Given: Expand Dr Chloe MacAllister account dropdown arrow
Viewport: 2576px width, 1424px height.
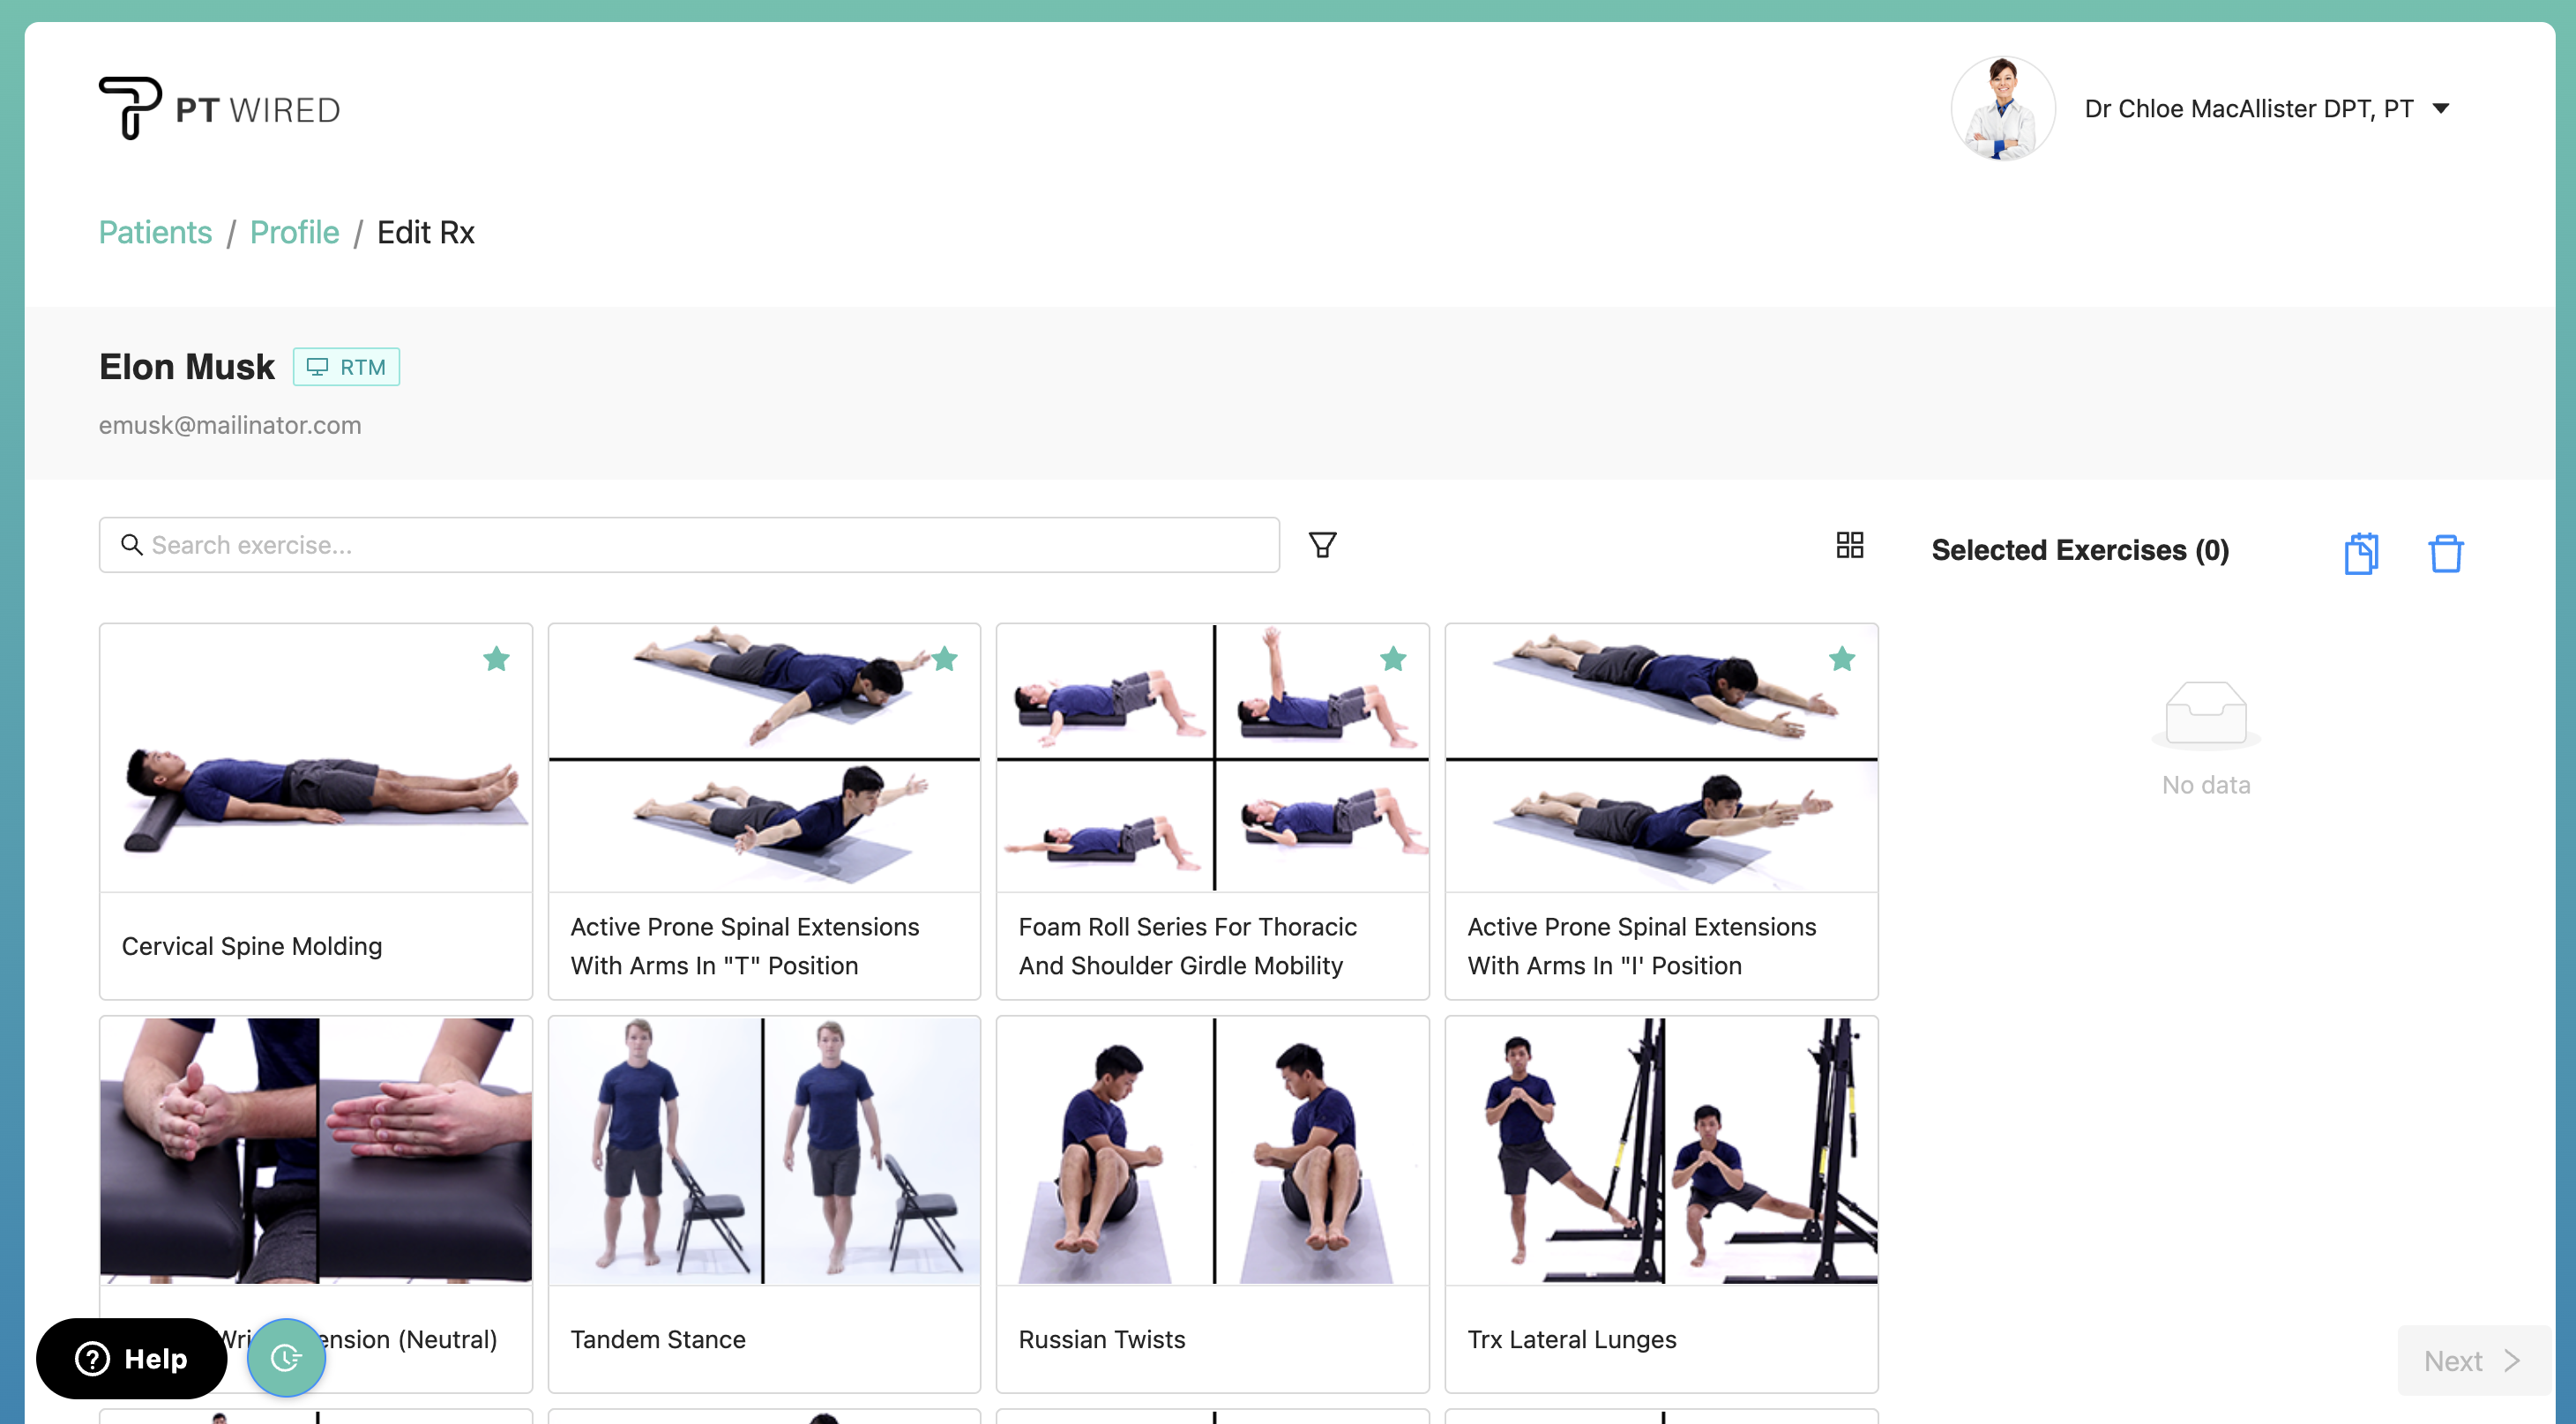Looking at the screenshot, I should (2441, 108).
